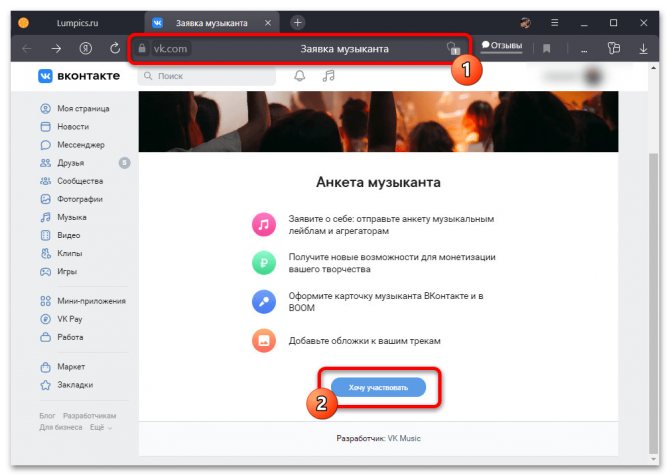
Task: Open the extensions icon in toolbar
Action: pyautogui.click(x=614, y=48)
